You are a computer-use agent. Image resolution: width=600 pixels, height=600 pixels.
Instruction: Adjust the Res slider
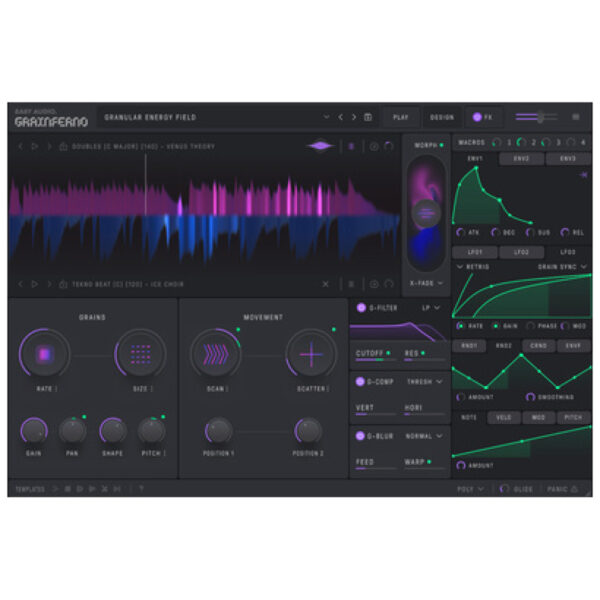tap(425, 360)
